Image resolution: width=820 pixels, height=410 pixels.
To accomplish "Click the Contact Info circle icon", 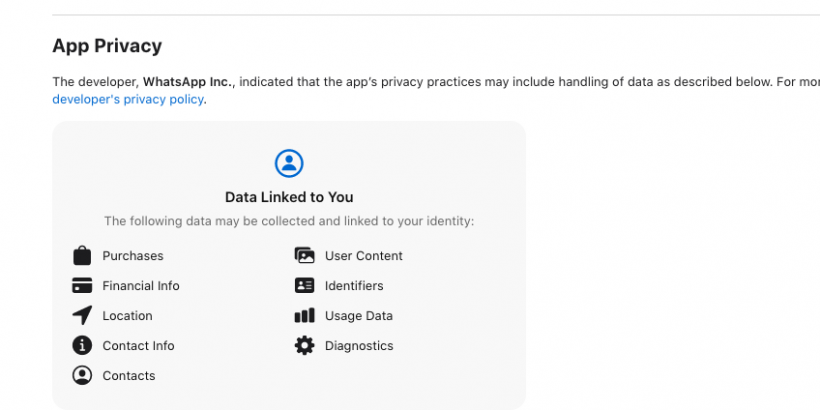I will coord(82,346).
